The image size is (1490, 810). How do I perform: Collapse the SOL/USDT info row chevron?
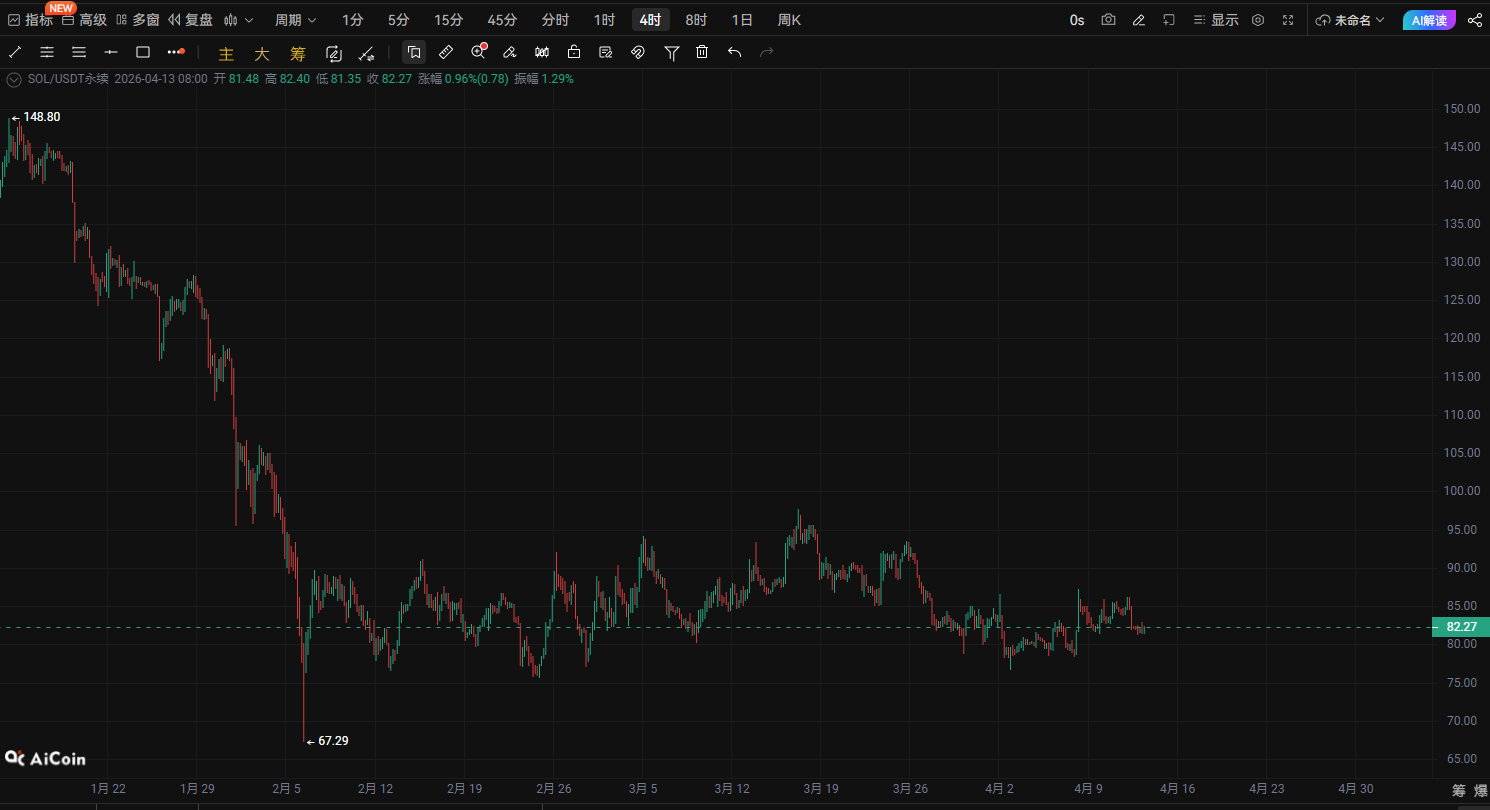14,78
